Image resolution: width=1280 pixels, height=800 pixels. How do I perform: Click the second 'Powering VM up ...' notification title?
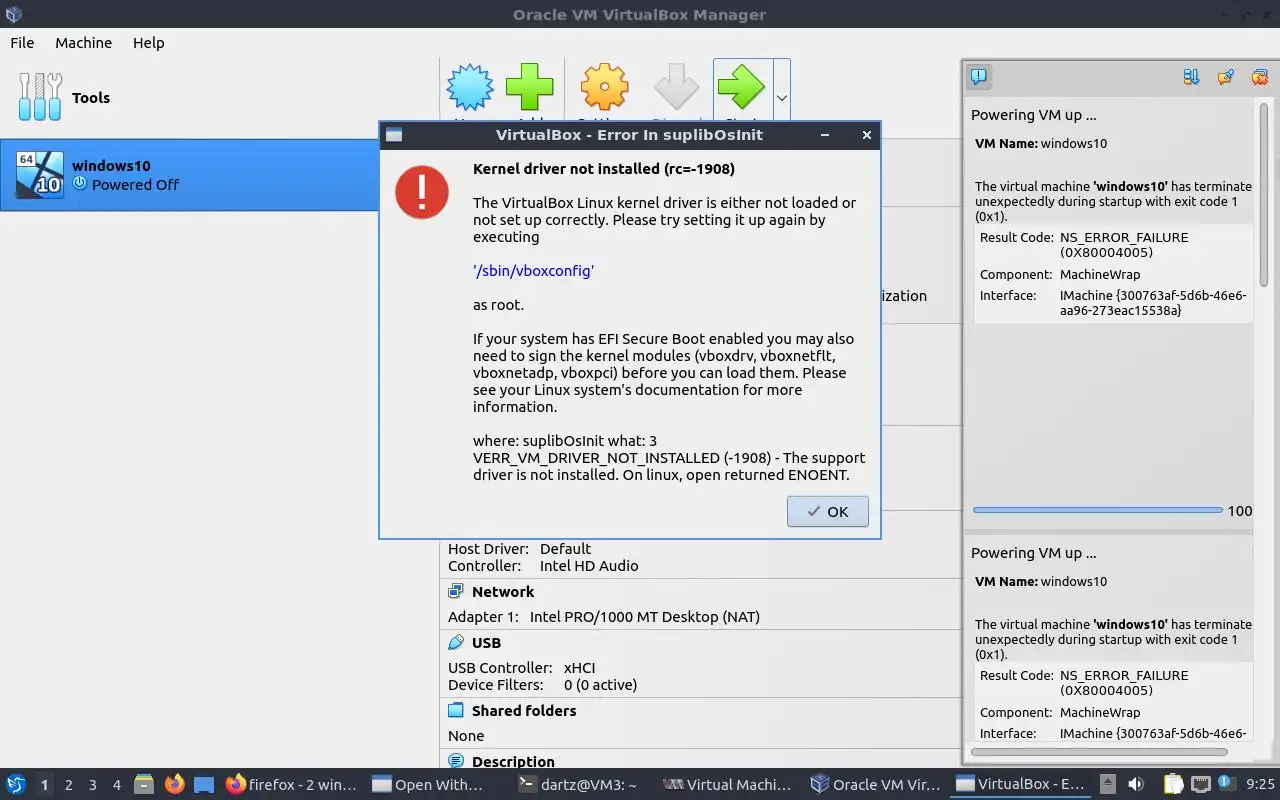click(1033, 553)
